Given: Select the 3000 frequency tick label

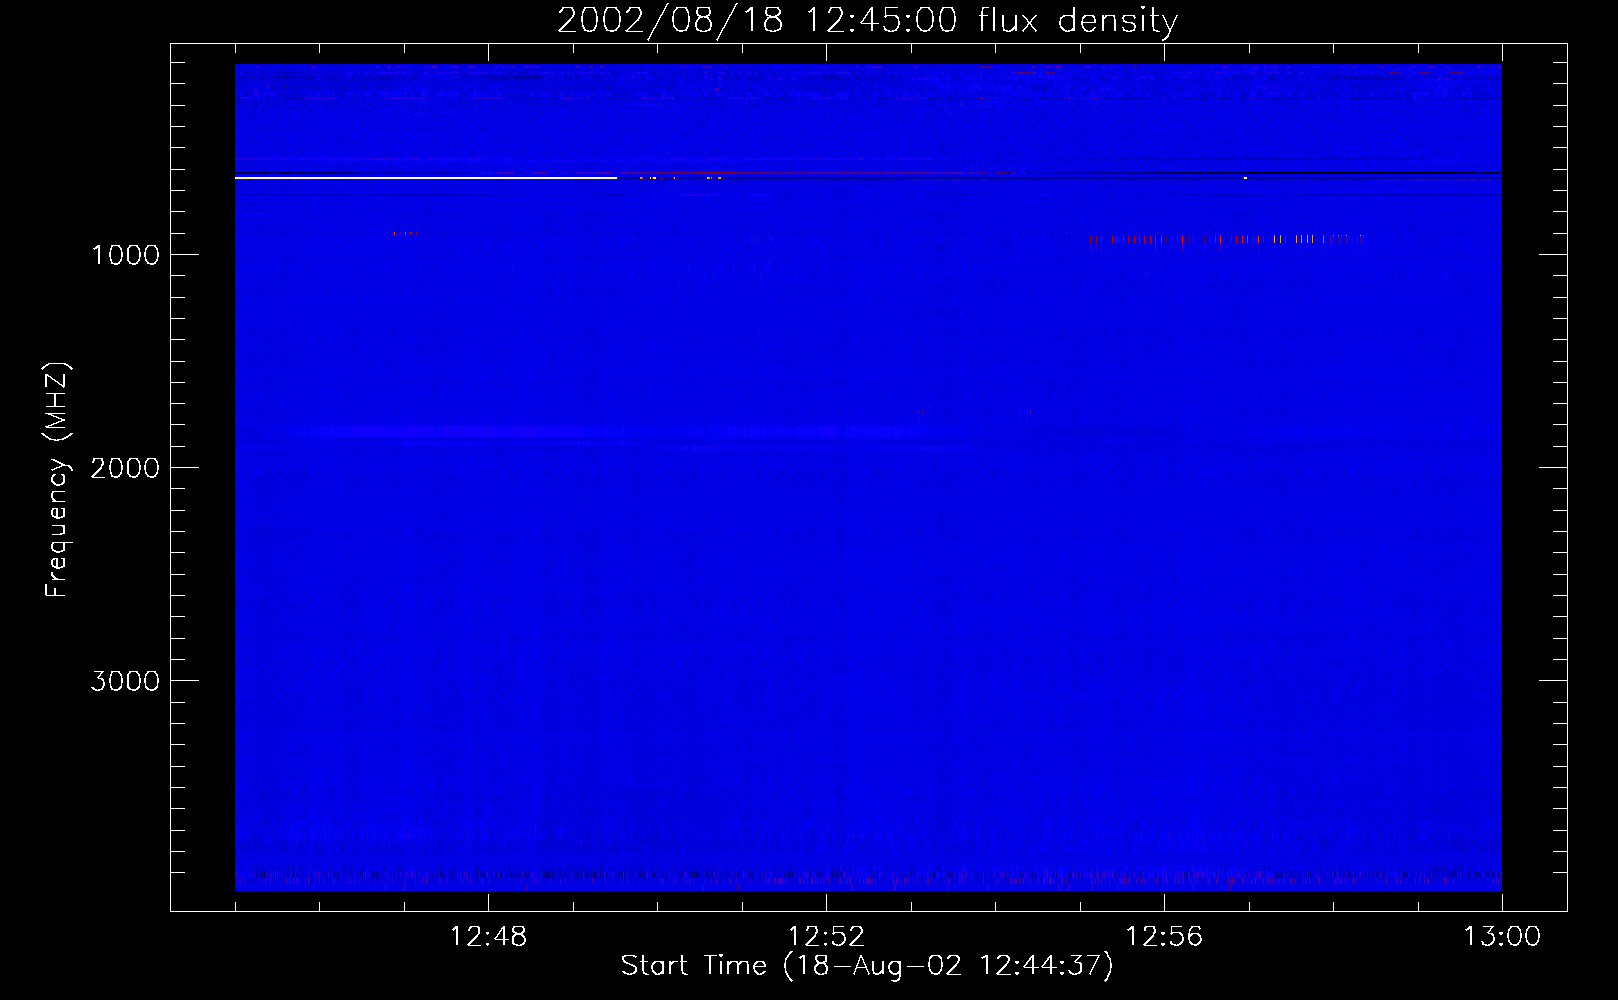Looking at the screenshot, I should coord(125,681).
